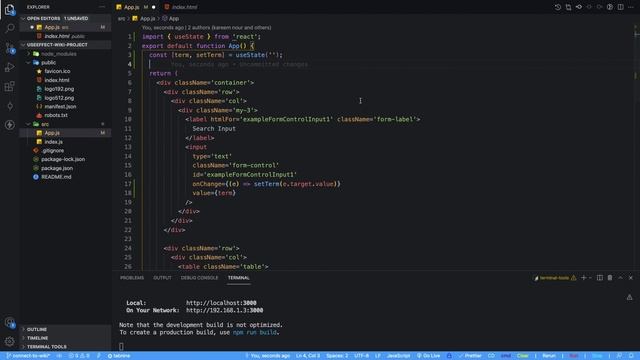Click the src breadcrumb segment

click(121, 18)
